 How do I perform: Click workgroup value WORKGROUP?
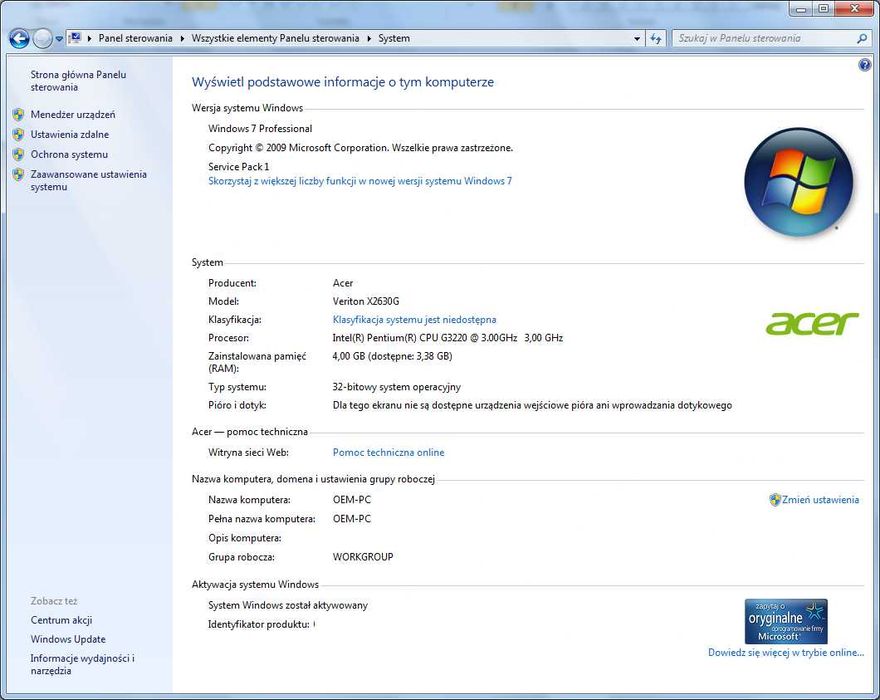click(363, 557)
